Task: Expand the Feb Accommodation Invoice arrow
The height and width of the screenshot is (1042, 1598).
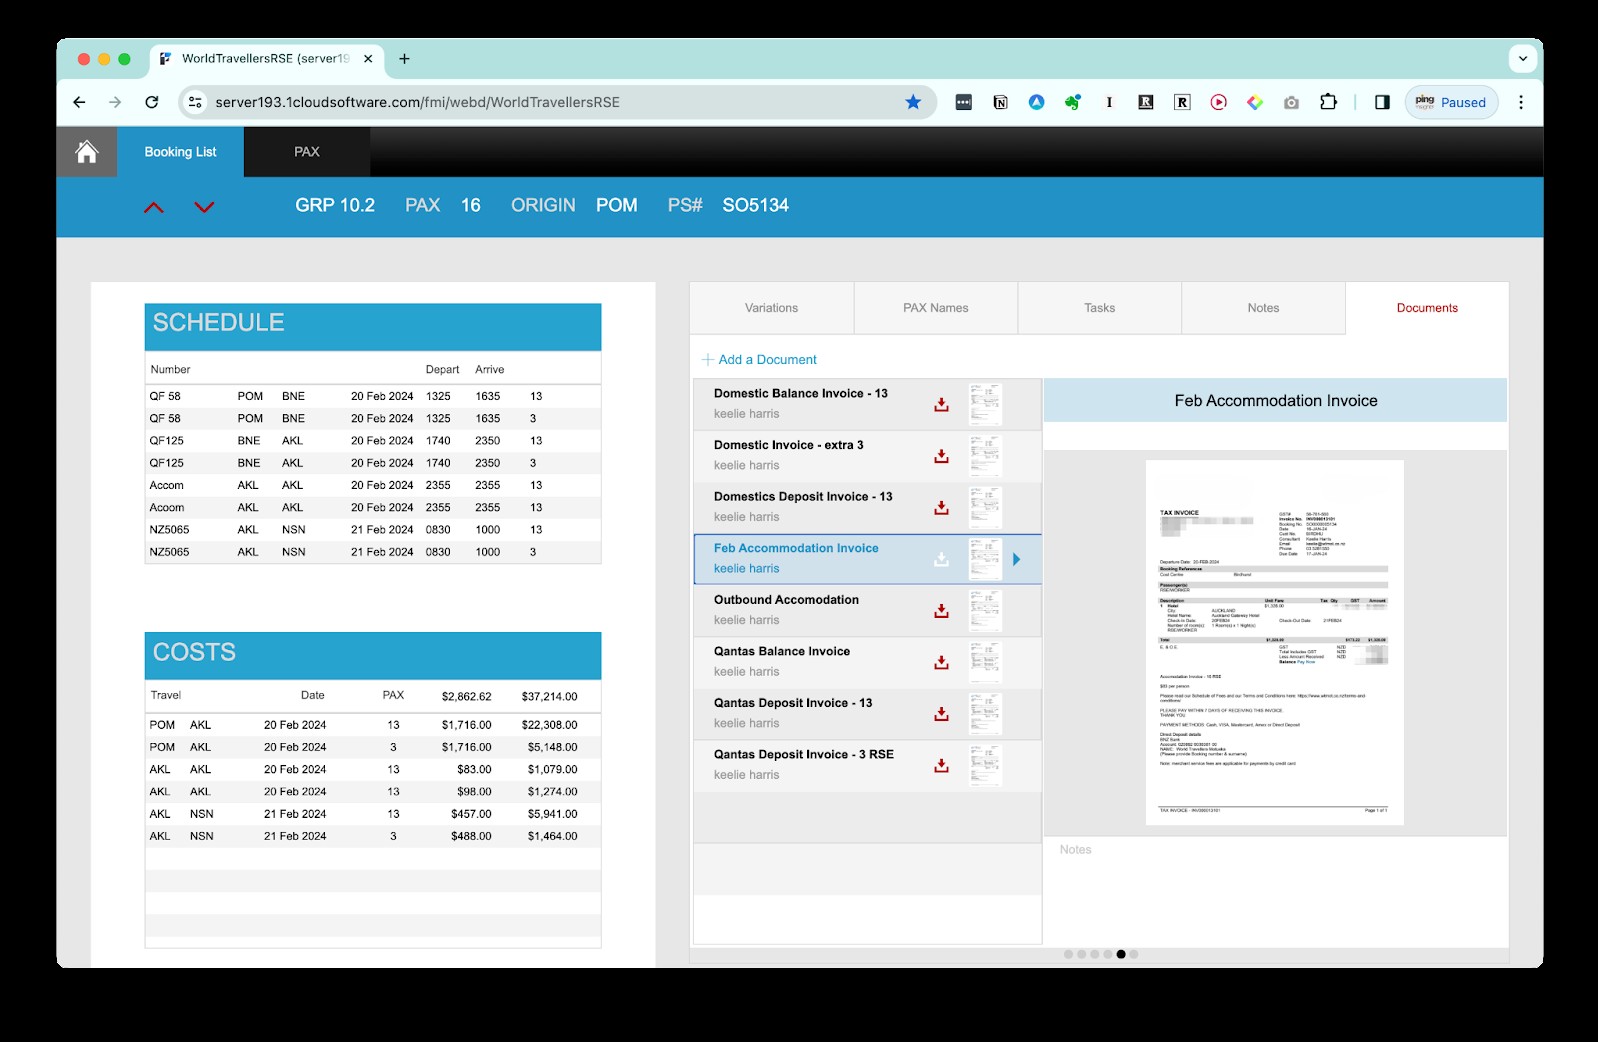Action: click(1016, 559)
